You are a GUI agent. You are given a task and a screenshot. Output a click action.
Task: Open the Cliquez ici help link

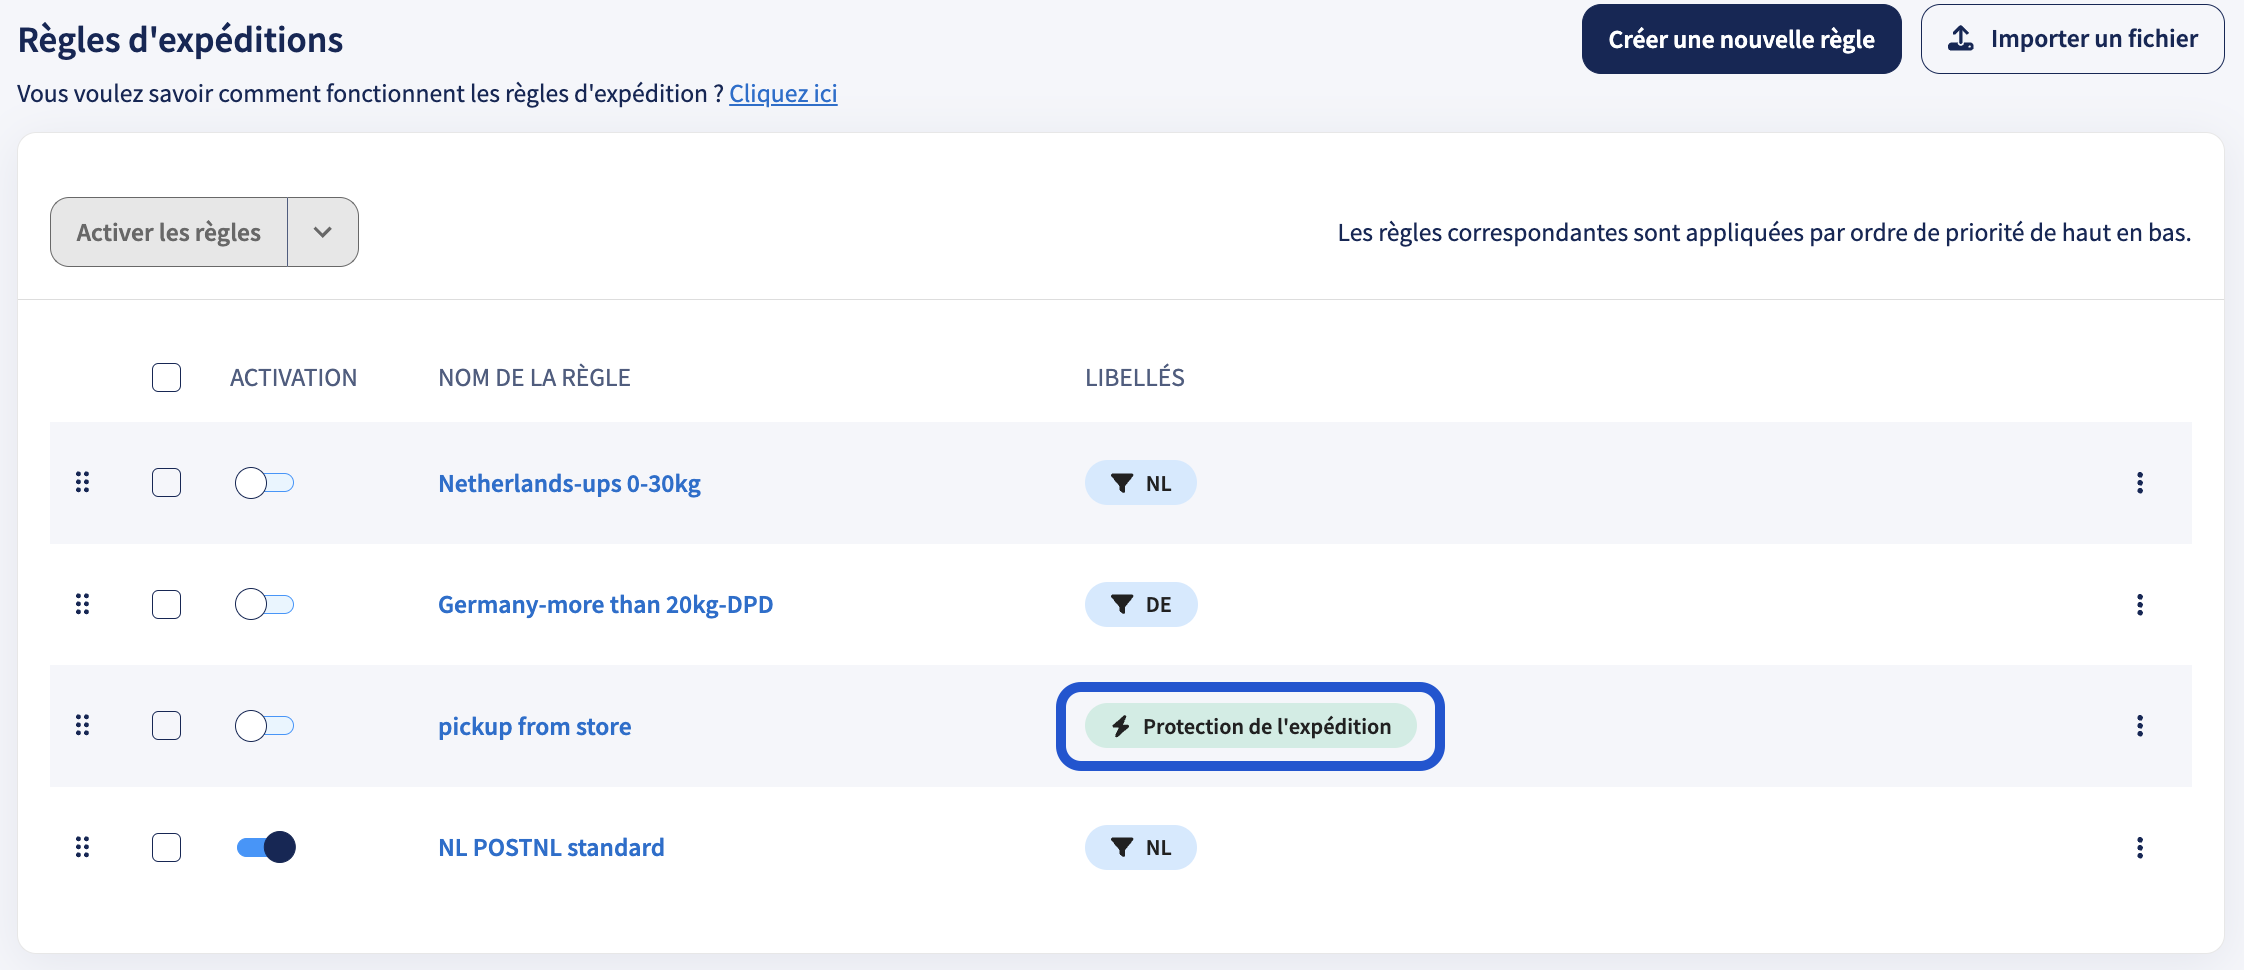pos(783,93)
